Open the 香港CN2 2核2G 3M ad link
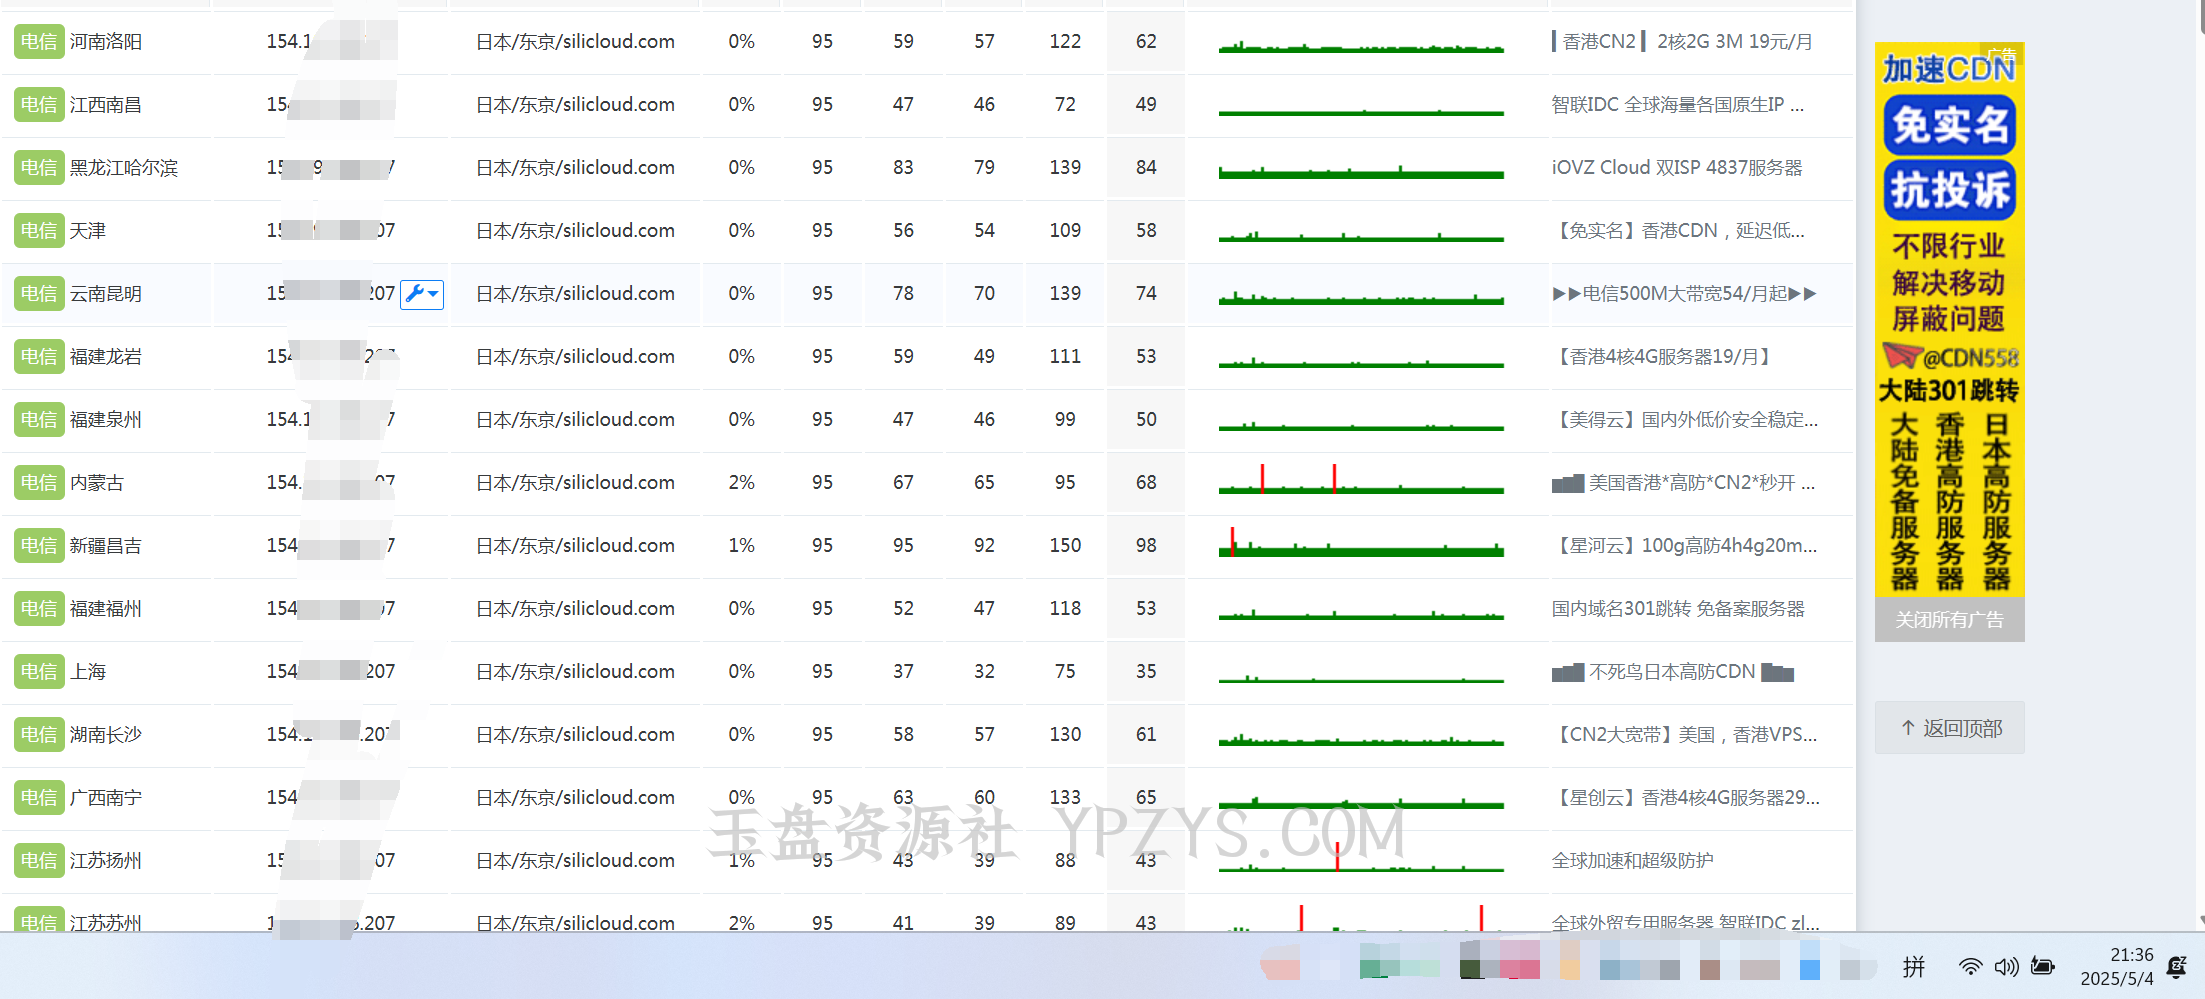The height and width of the screenshot is (999, 2205). tap(1683, 42)
